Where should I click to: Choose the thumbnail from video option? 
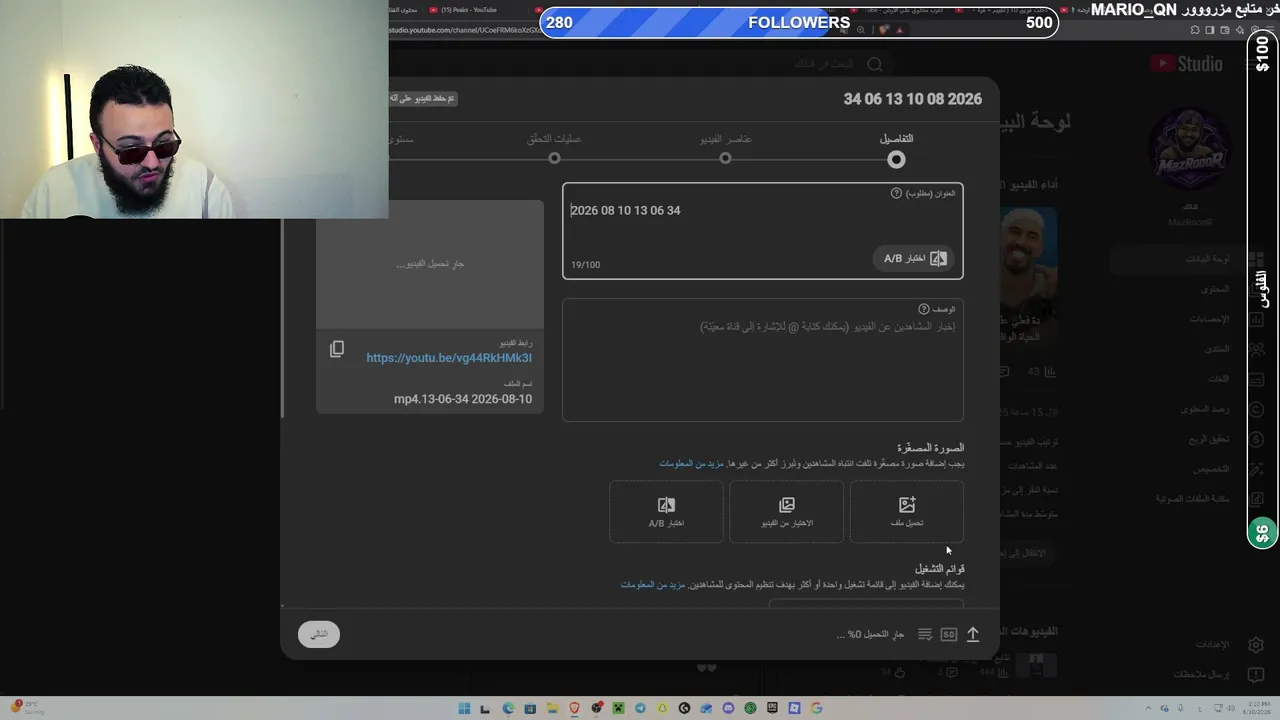[786, 512]
